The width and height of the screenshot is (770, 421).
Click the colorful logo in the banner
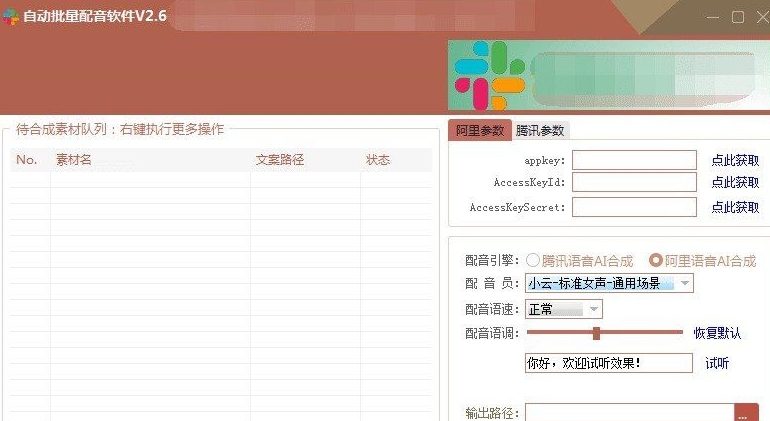(x=489, y=75)
